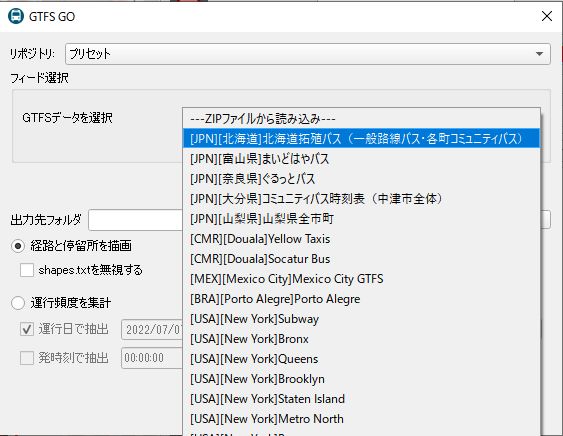This screenshot has width=563, height=436.
Task: Click the 00:00:00 time field
Action: click(152, 358)
